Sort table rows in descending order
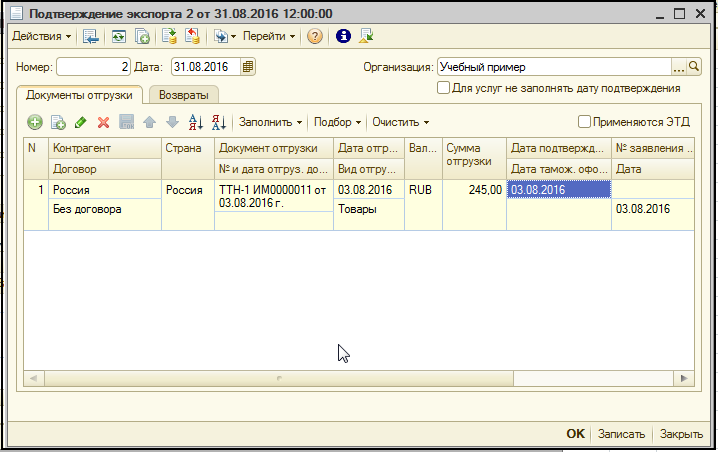718x452 pixels. [218, 122]
